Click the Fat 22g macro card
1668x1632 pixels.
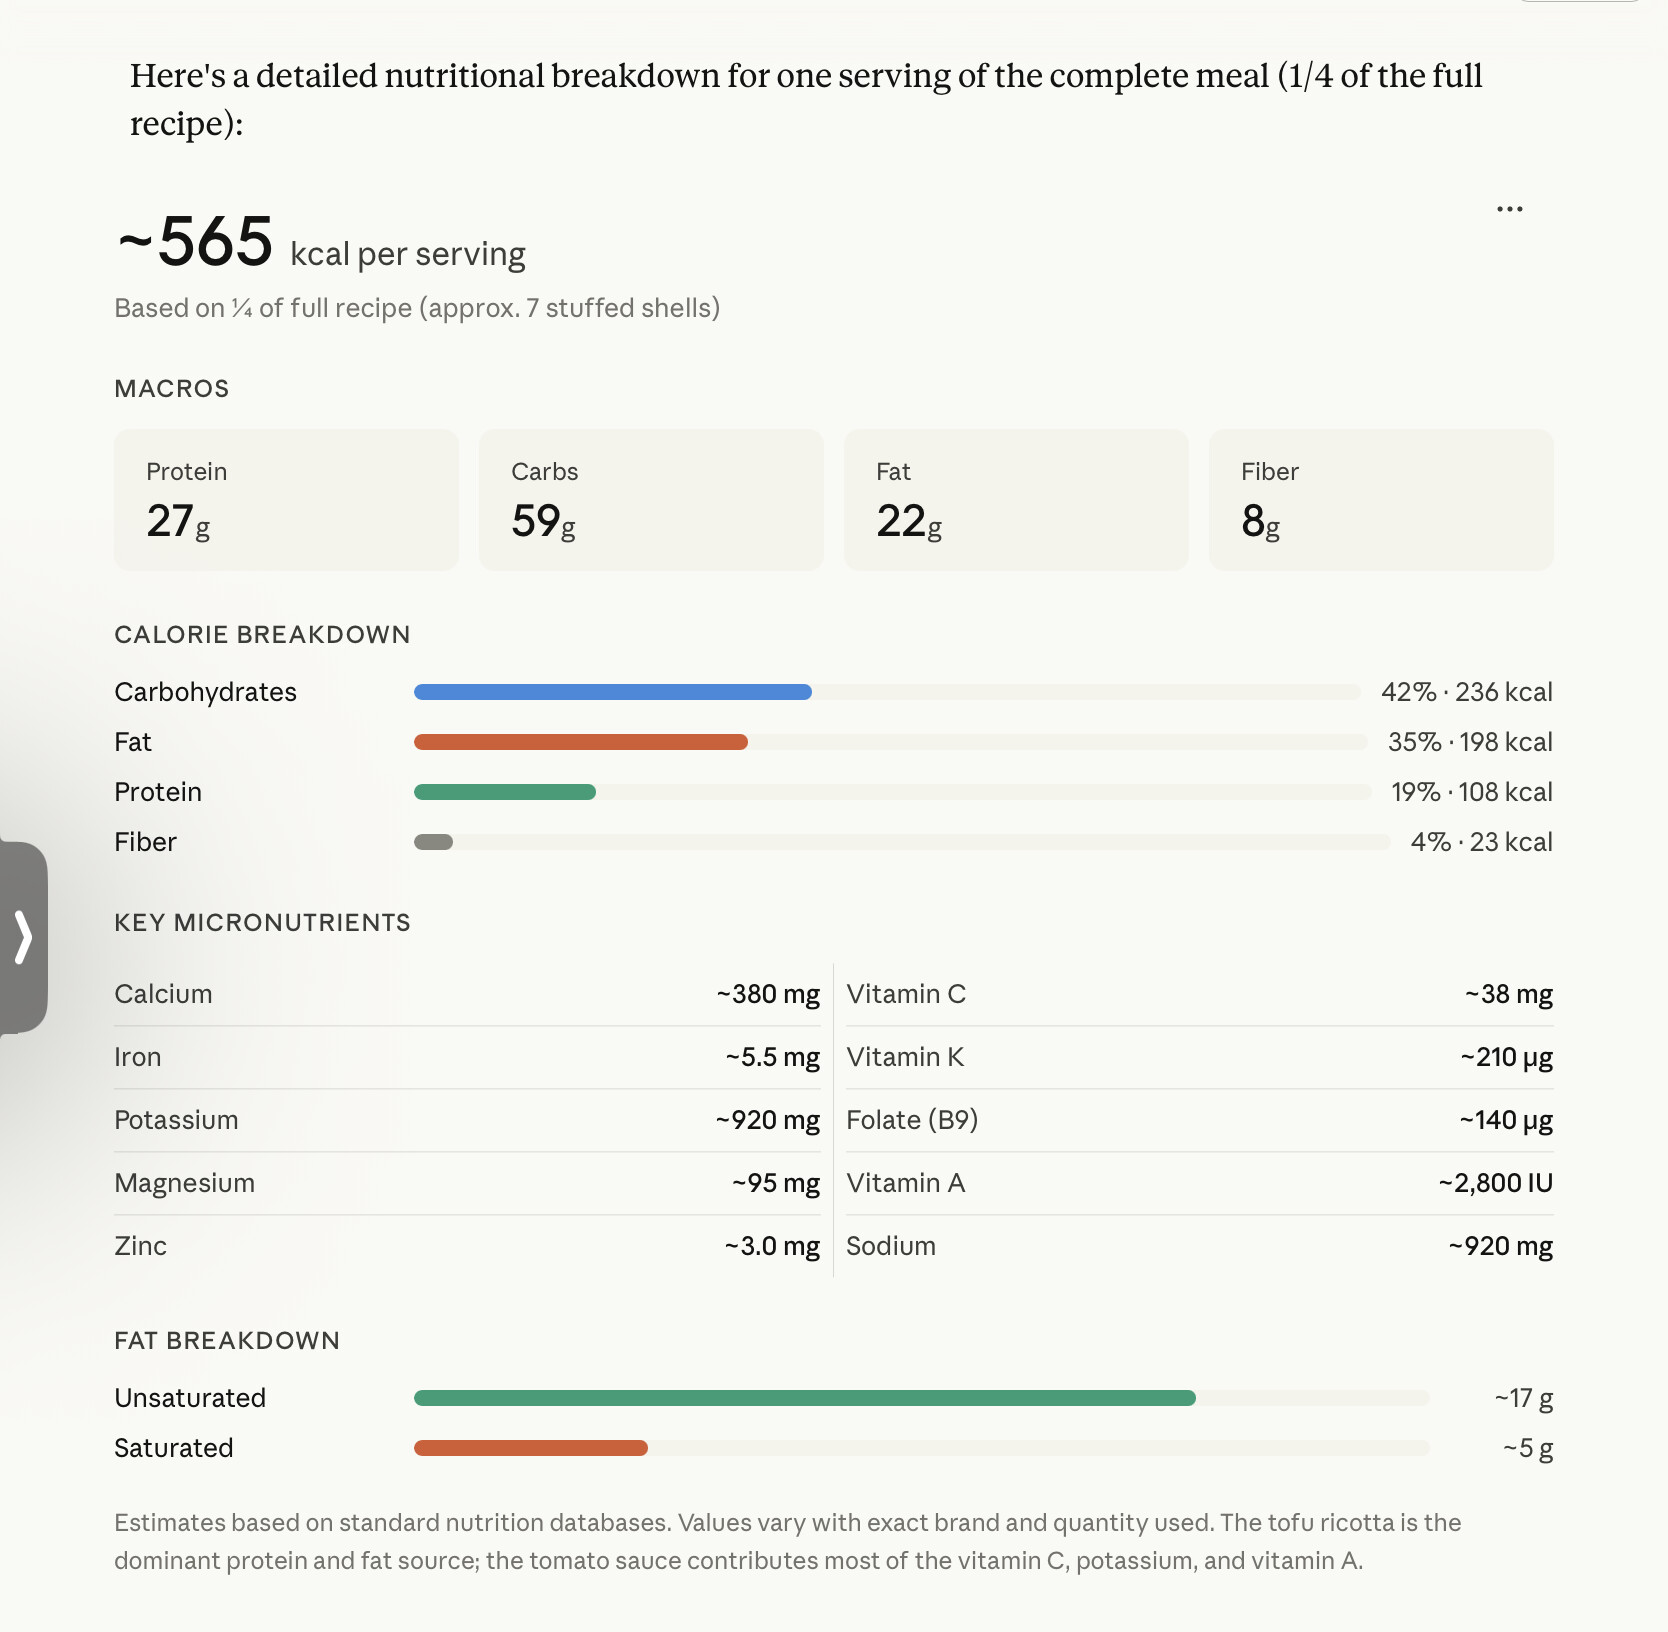(1016, 500)
